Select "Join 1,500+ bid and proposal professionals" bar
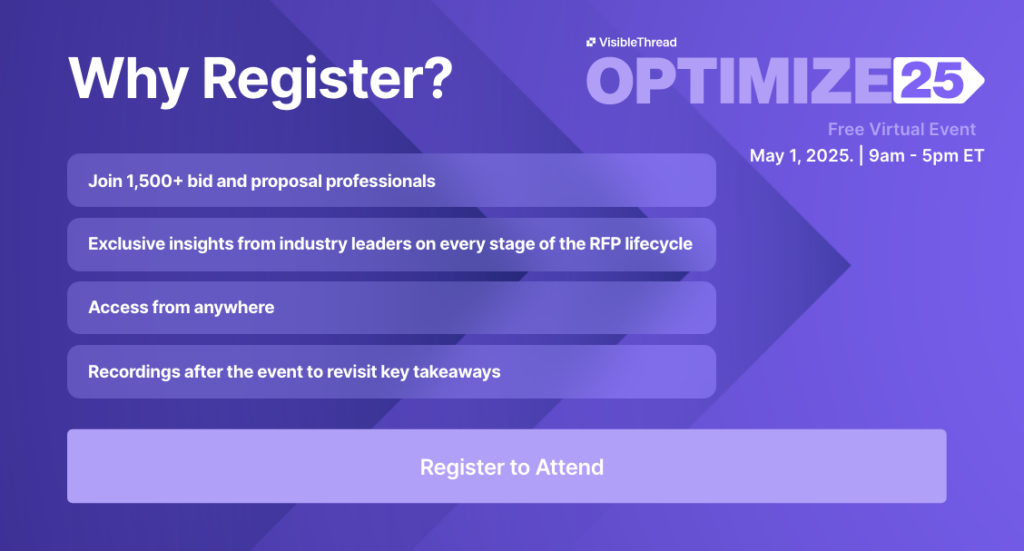The image size is (1024, 551). pos(391,181)
